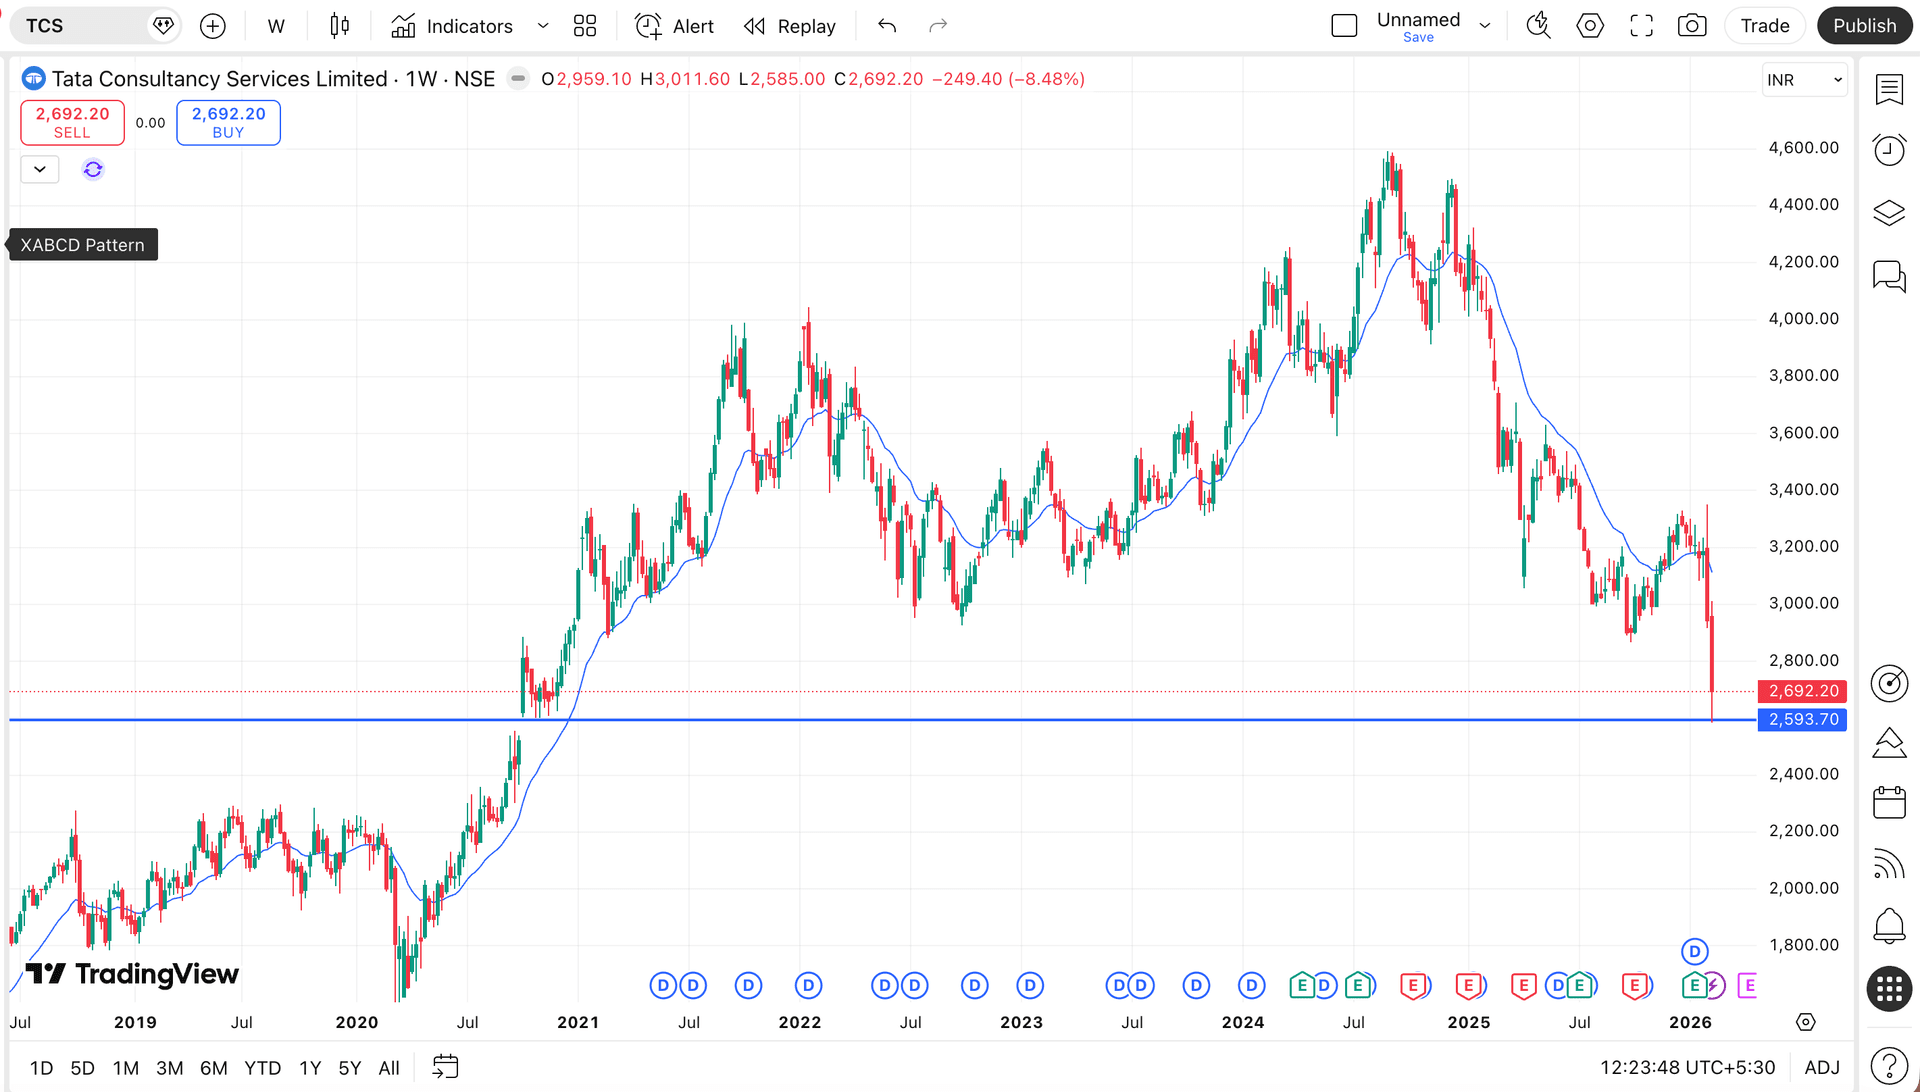Click the D marker at 2022
The height and width of the screenshot is (1092, 1920).
pos(808,986)
